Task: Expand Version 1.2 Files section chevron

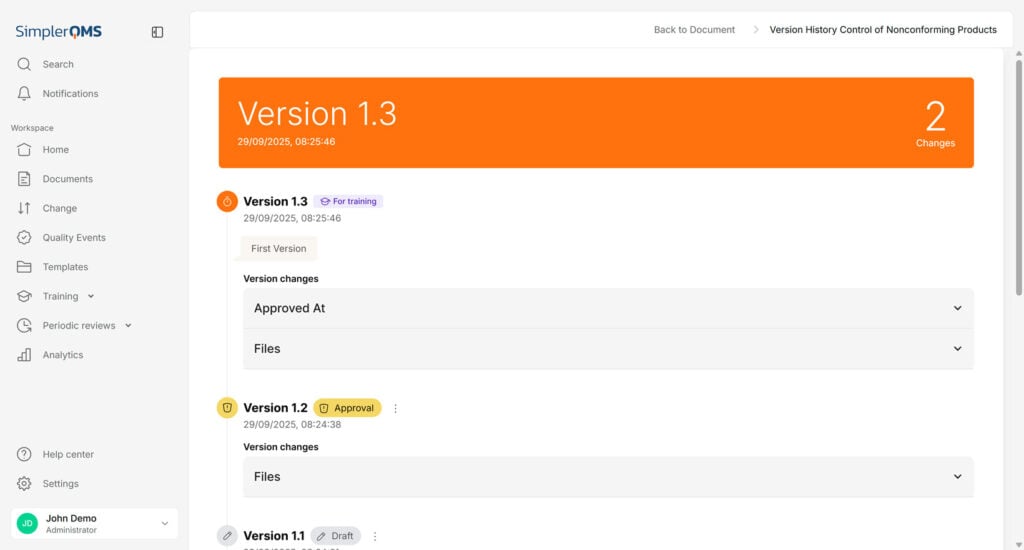Action: pyautogui.click(x=957, y=477)
